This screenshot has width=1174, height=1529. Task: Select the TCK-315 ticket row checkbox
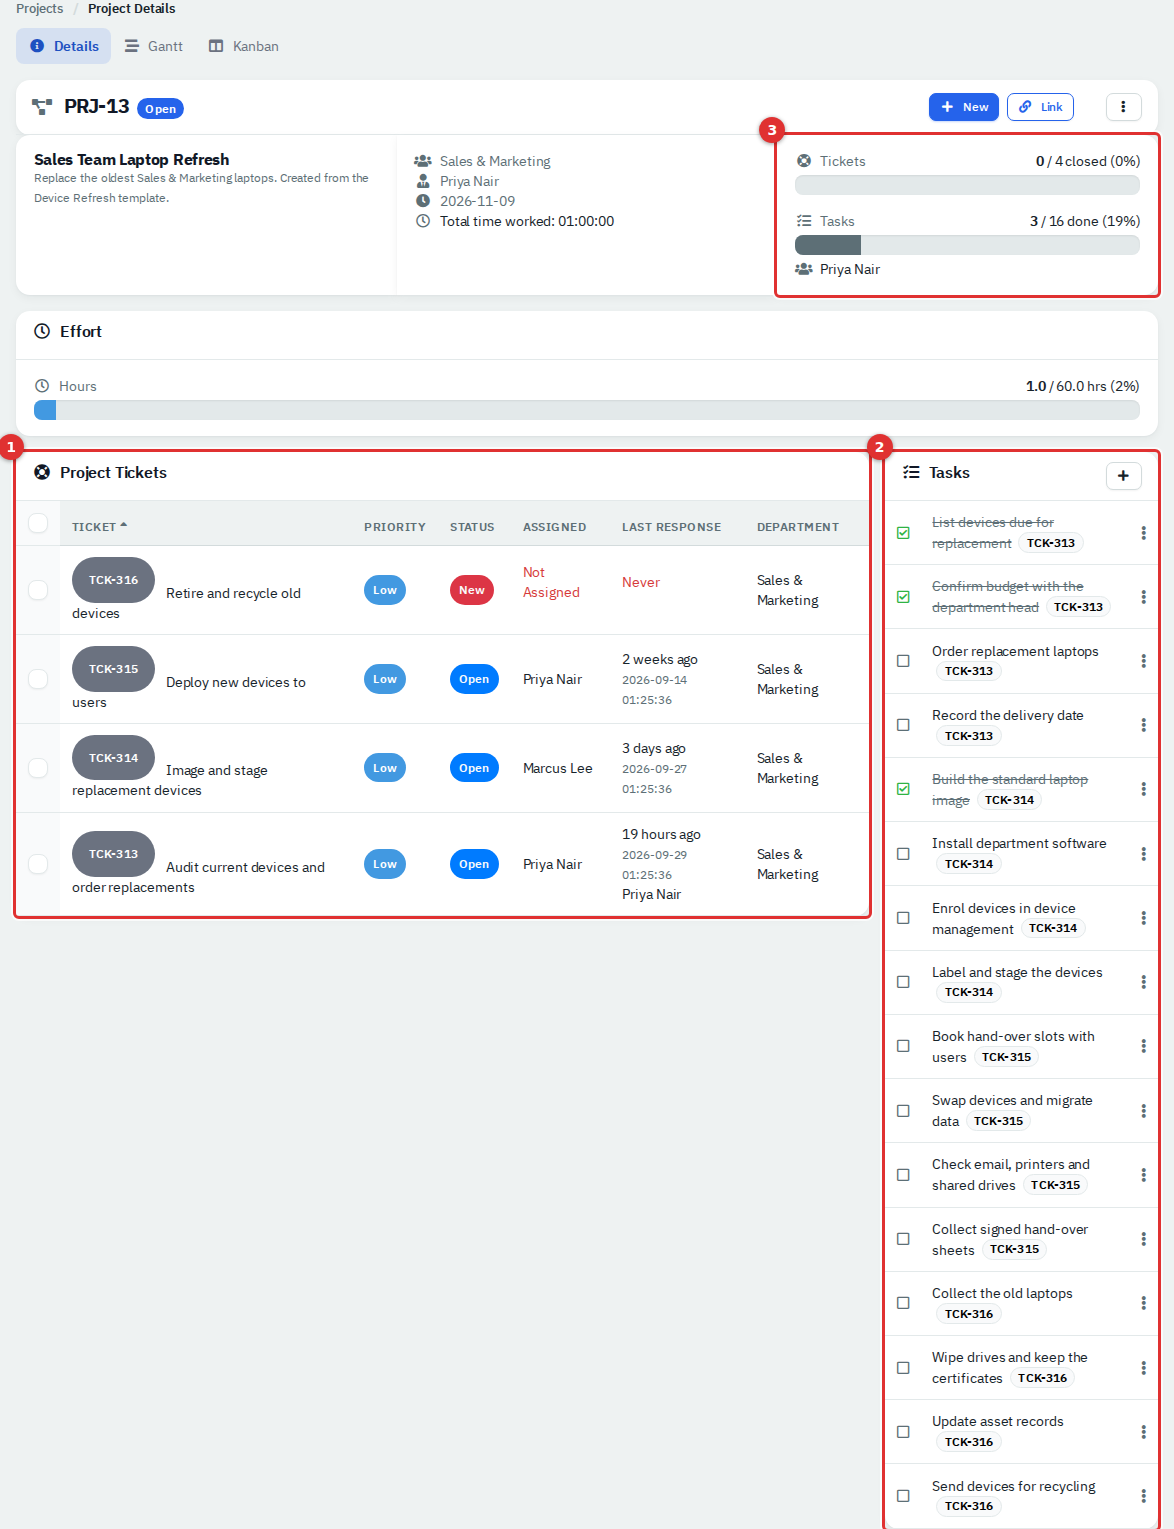38,679
